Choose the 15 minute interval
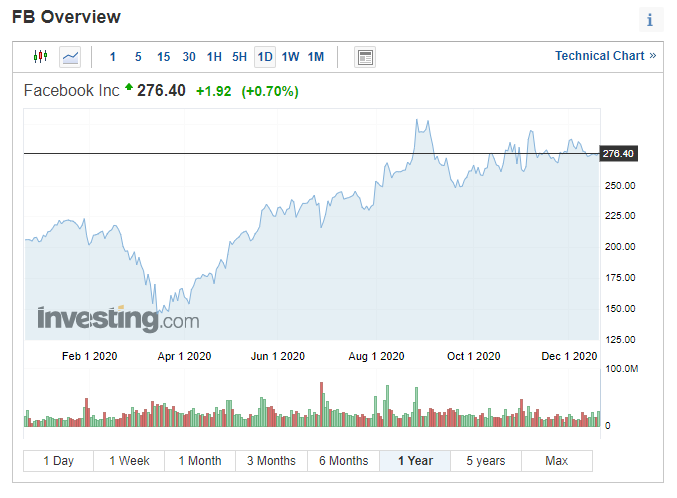 pos(163,57)
